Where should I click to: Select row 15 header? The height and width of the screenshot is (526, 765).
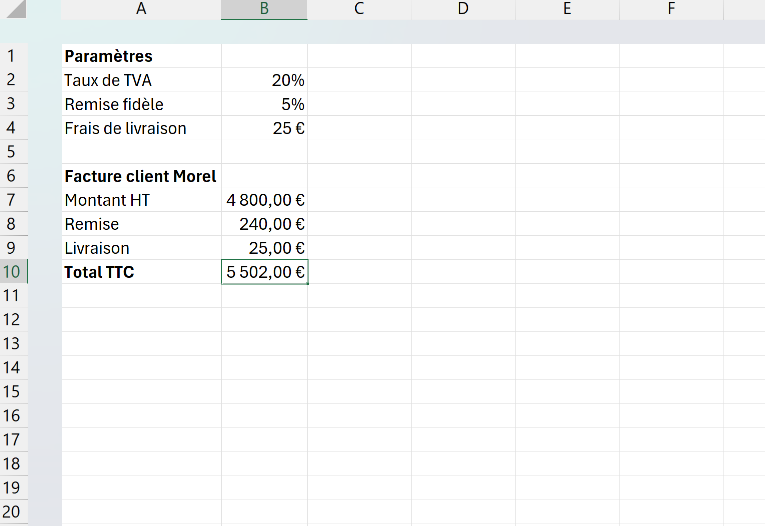[x=14, y=392]
